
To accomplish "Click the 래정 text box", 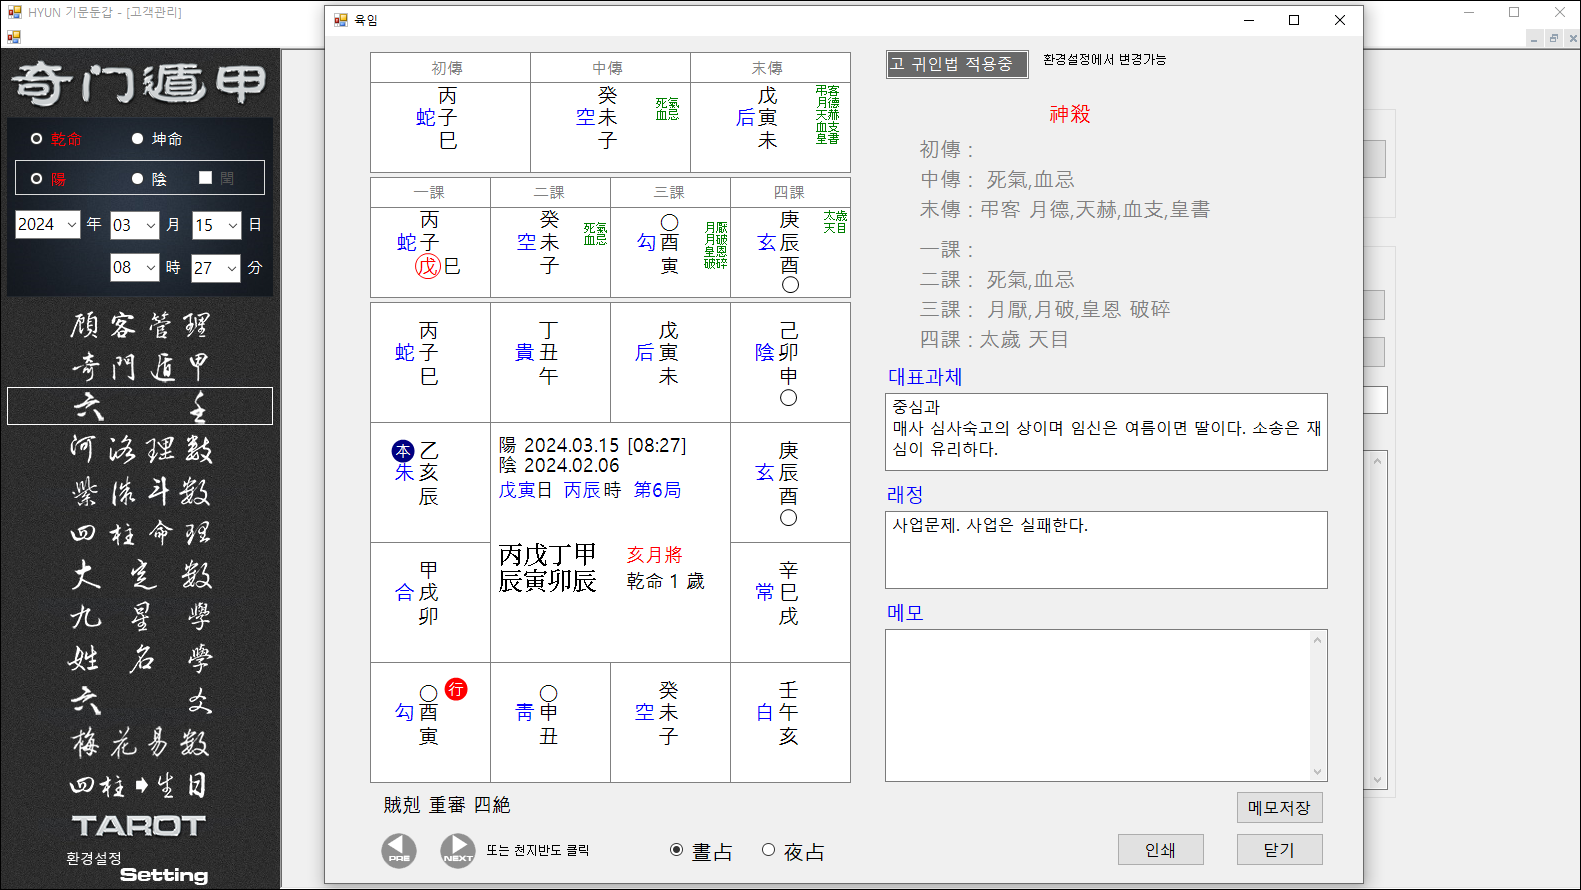I will (x=1106, y=550).
